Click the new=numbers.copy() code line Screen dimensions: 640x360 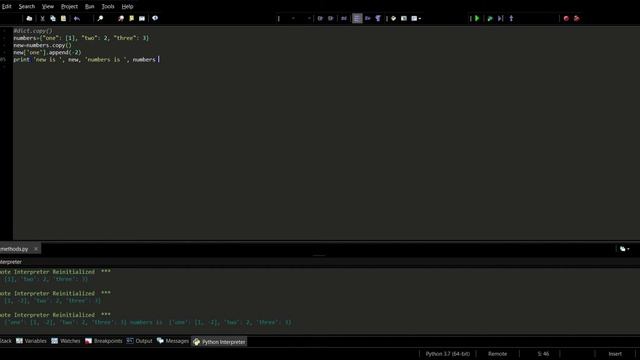point(42,45)
